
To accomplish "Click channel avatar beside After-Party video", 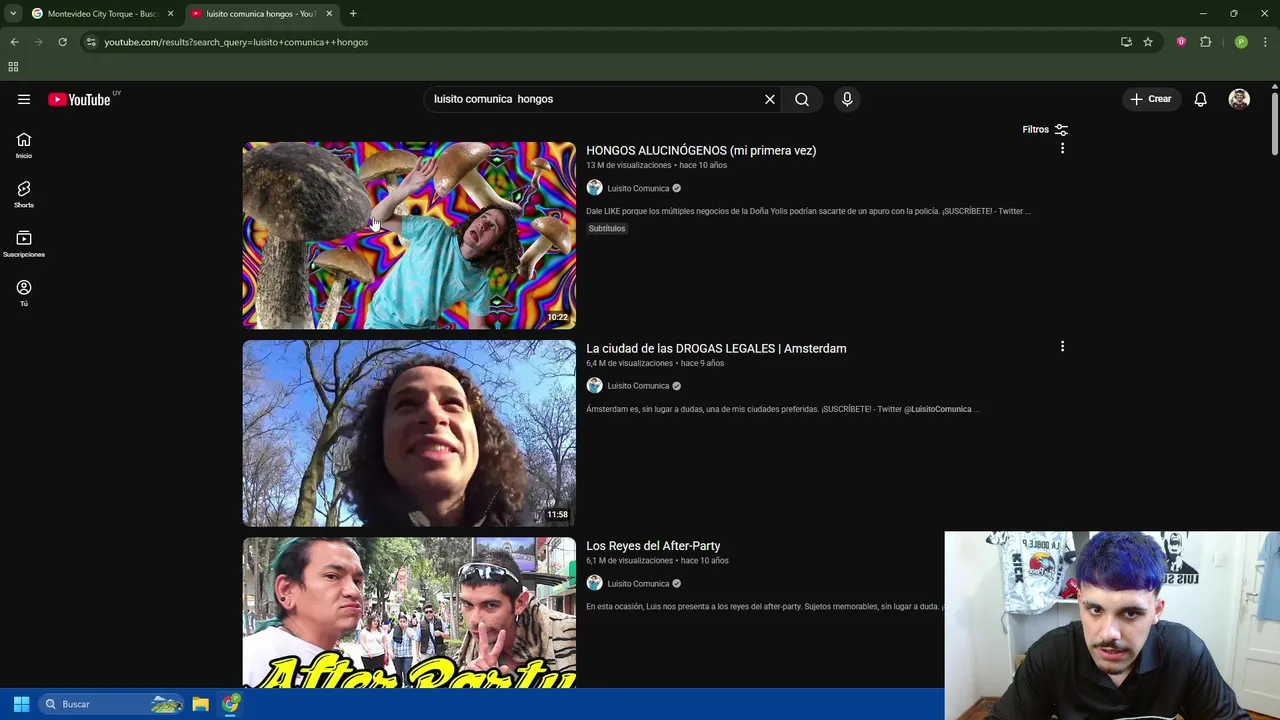I will 594,584.
